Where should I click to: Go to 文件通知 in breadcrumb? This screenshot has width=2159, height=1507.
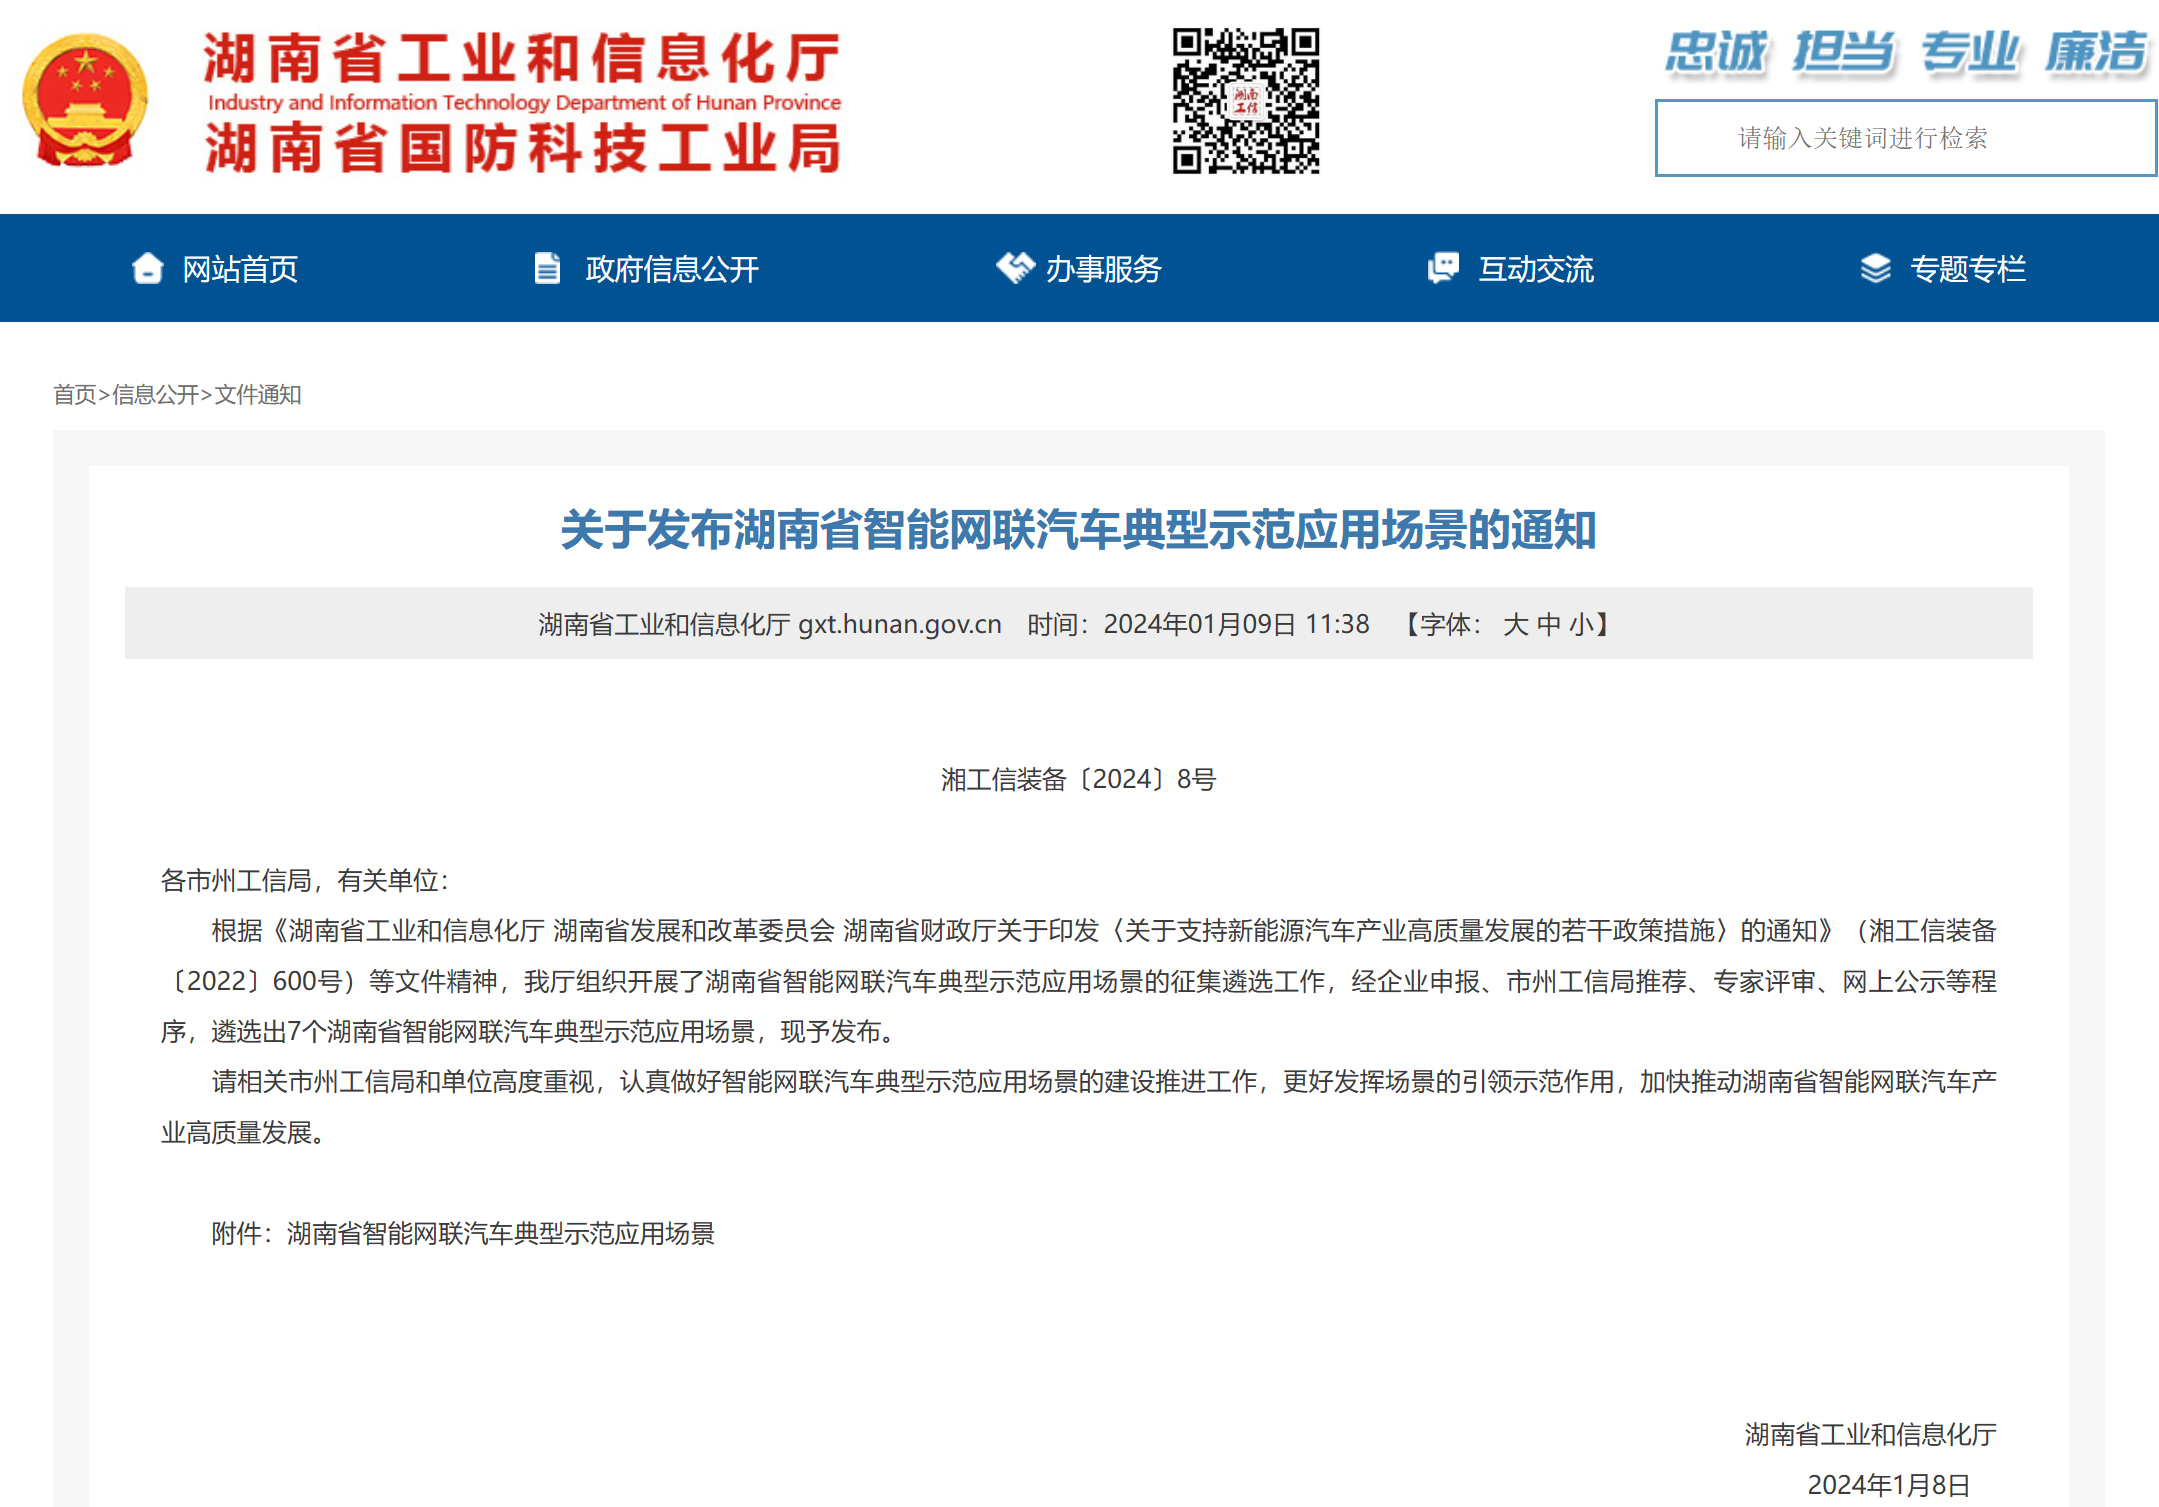(x=258, y=395)
